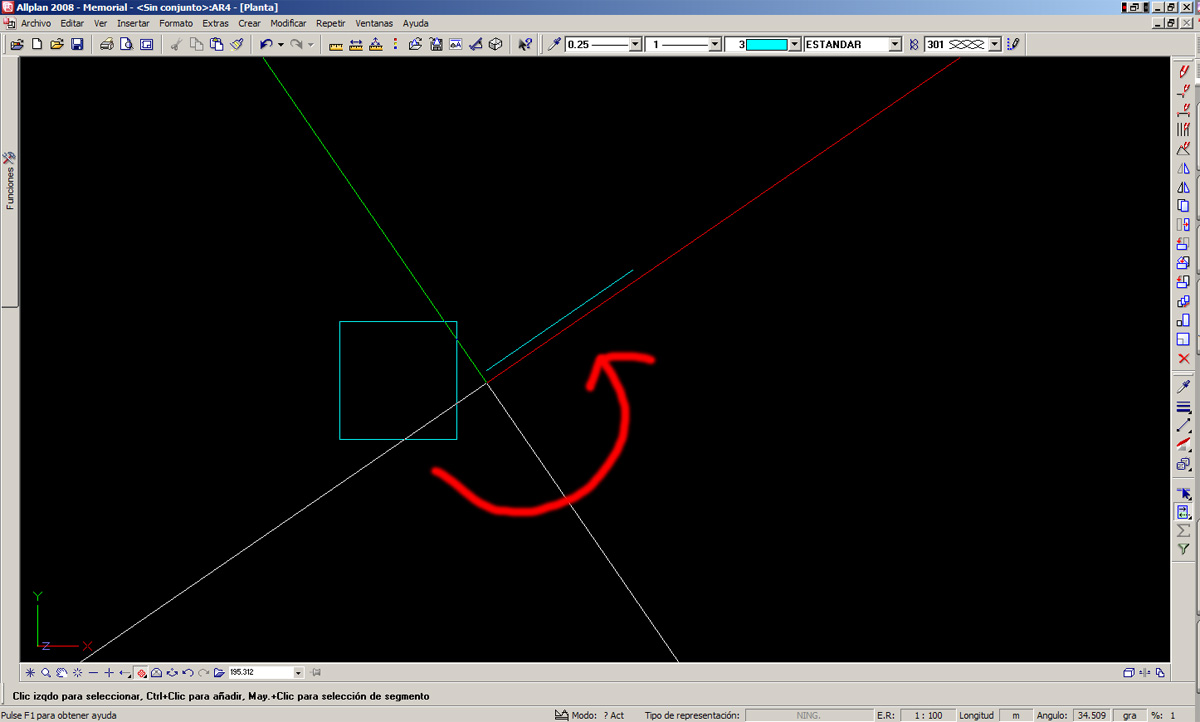Click the Print icon in toolbar

pyautogui.click(x=106, y=45)
